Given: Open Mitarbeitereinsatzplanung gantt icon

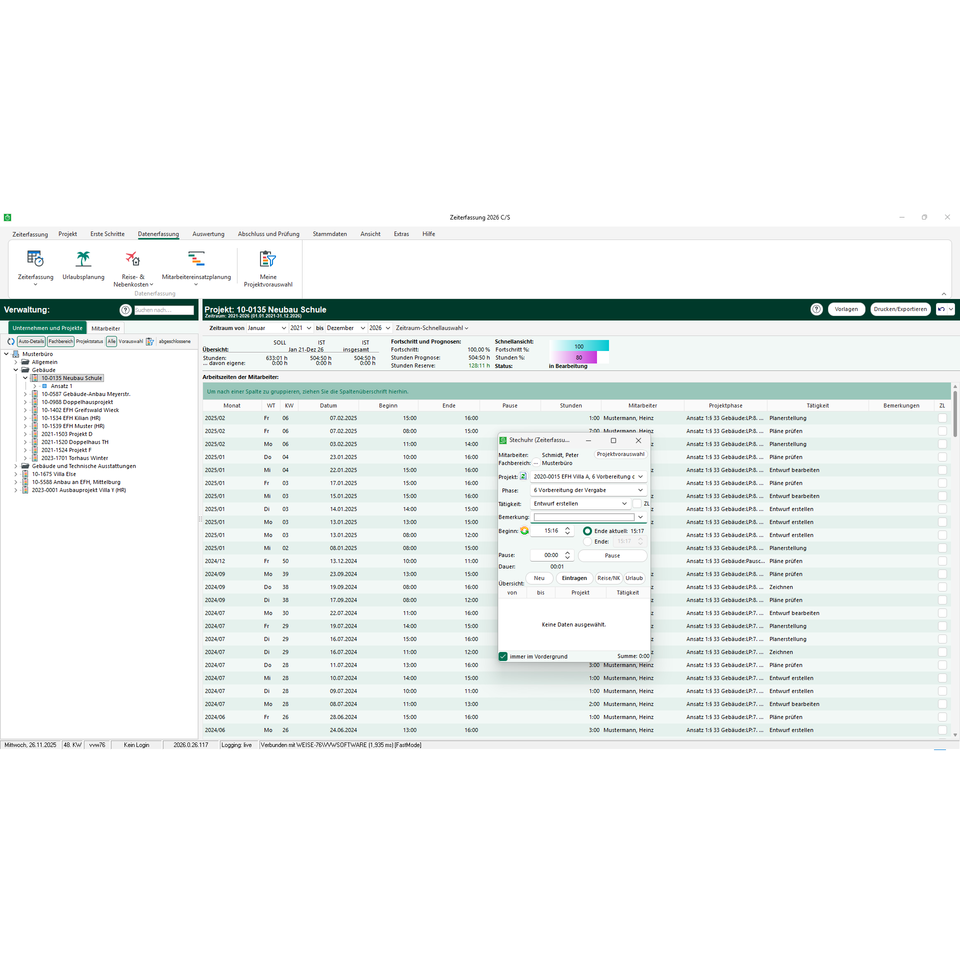Looking at the screenshot, I should coord(196,259).
